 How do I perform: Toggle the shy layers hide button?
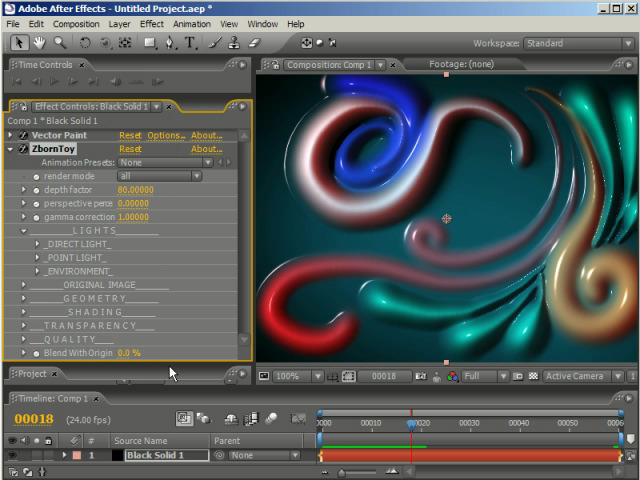coord(231,418)
